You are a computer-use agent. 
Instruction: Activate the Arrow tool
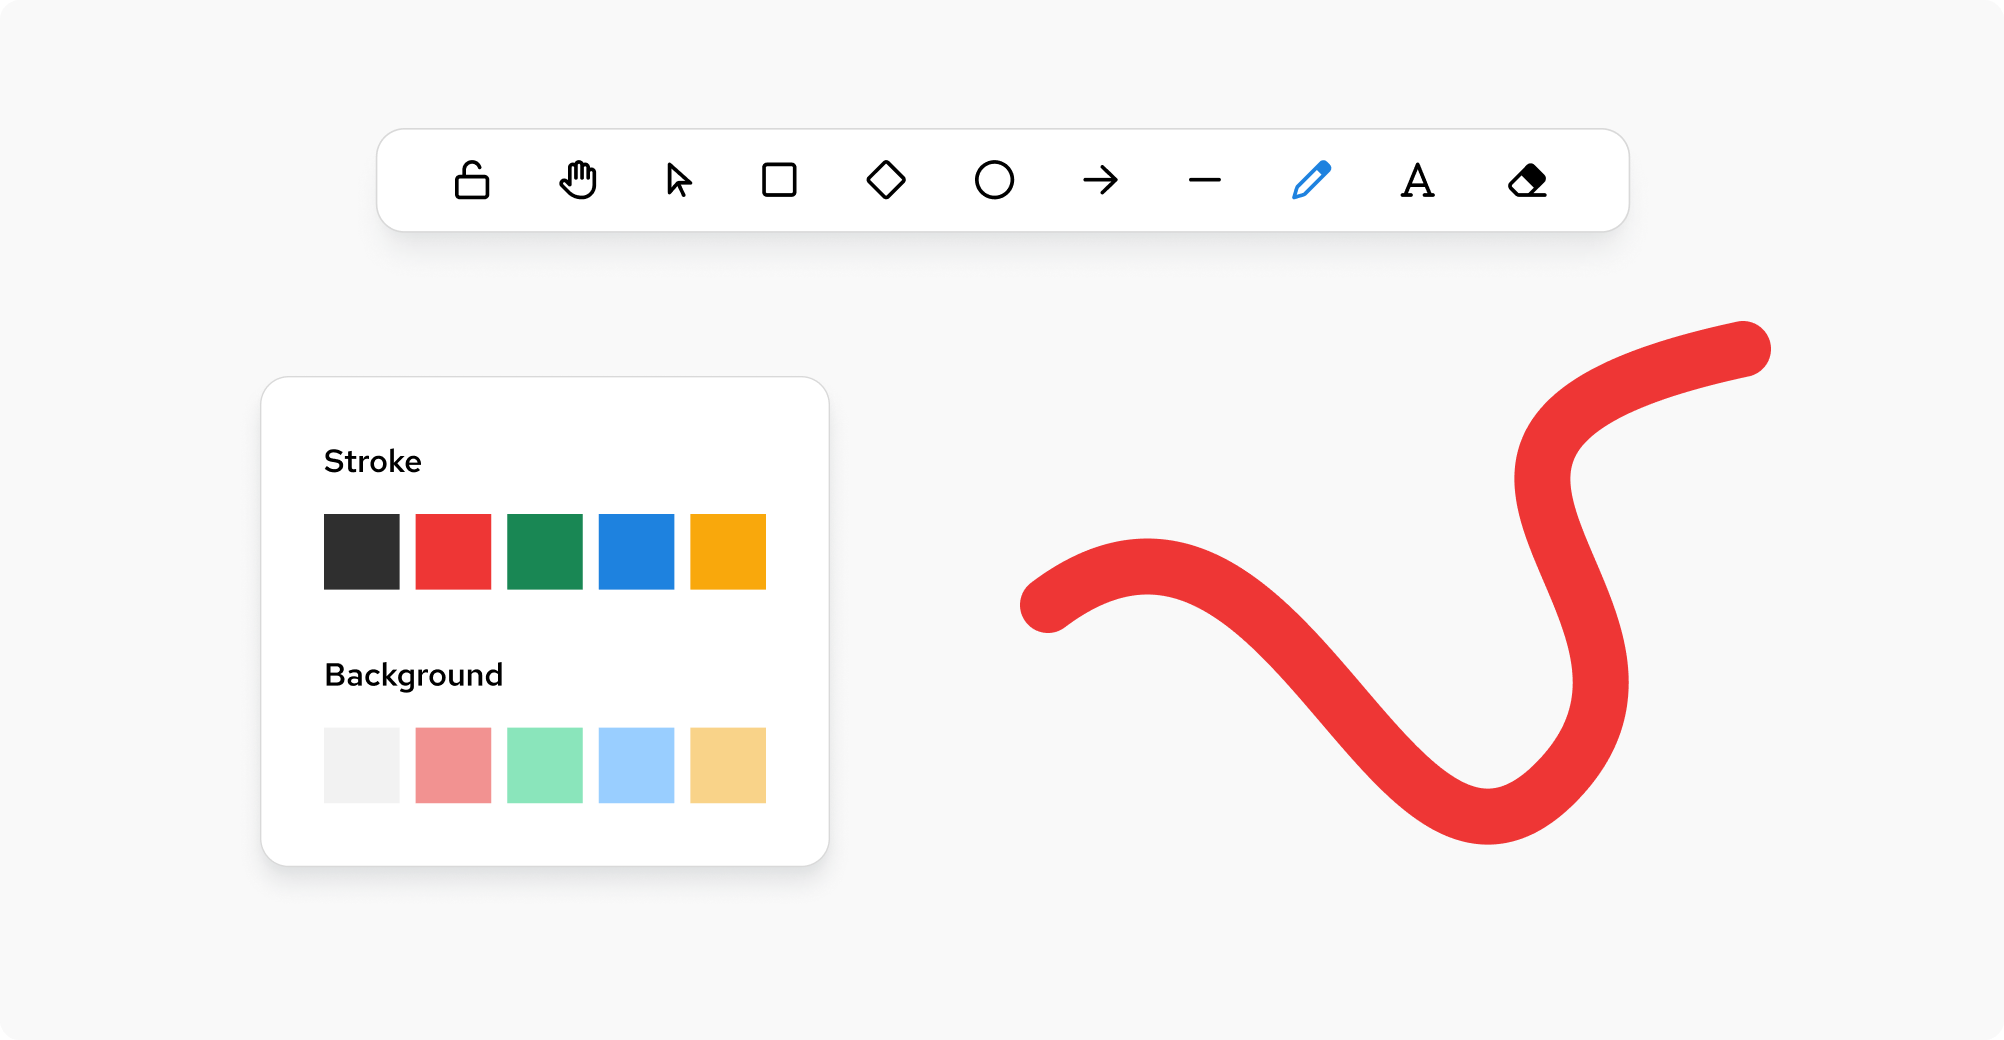[x=1100, y=181]
